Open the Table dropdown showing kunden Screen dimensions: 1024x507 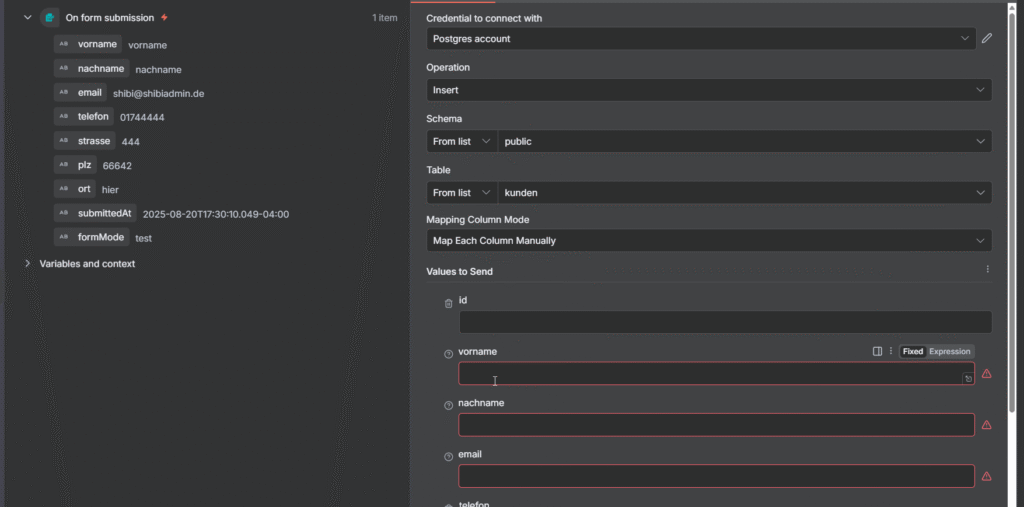[744, 192]
